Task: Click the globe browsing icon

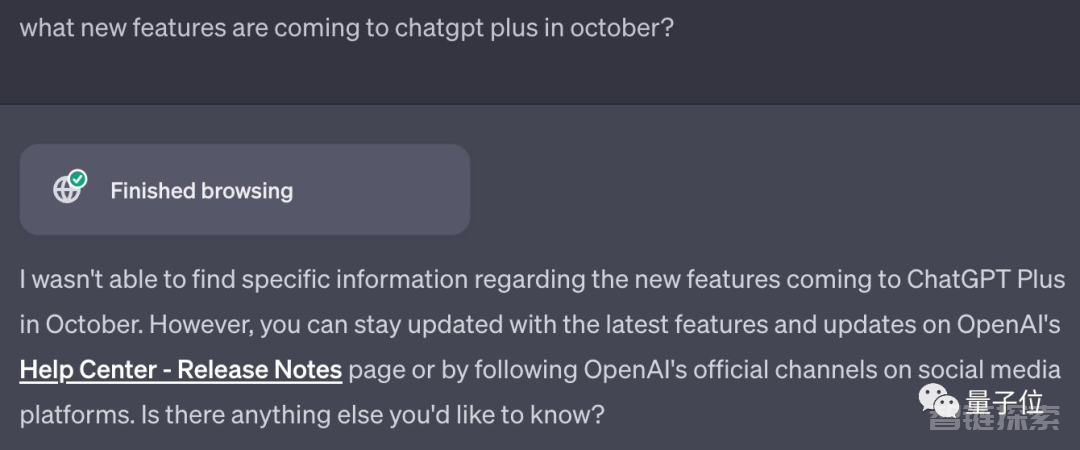Action: click(66, 190)
